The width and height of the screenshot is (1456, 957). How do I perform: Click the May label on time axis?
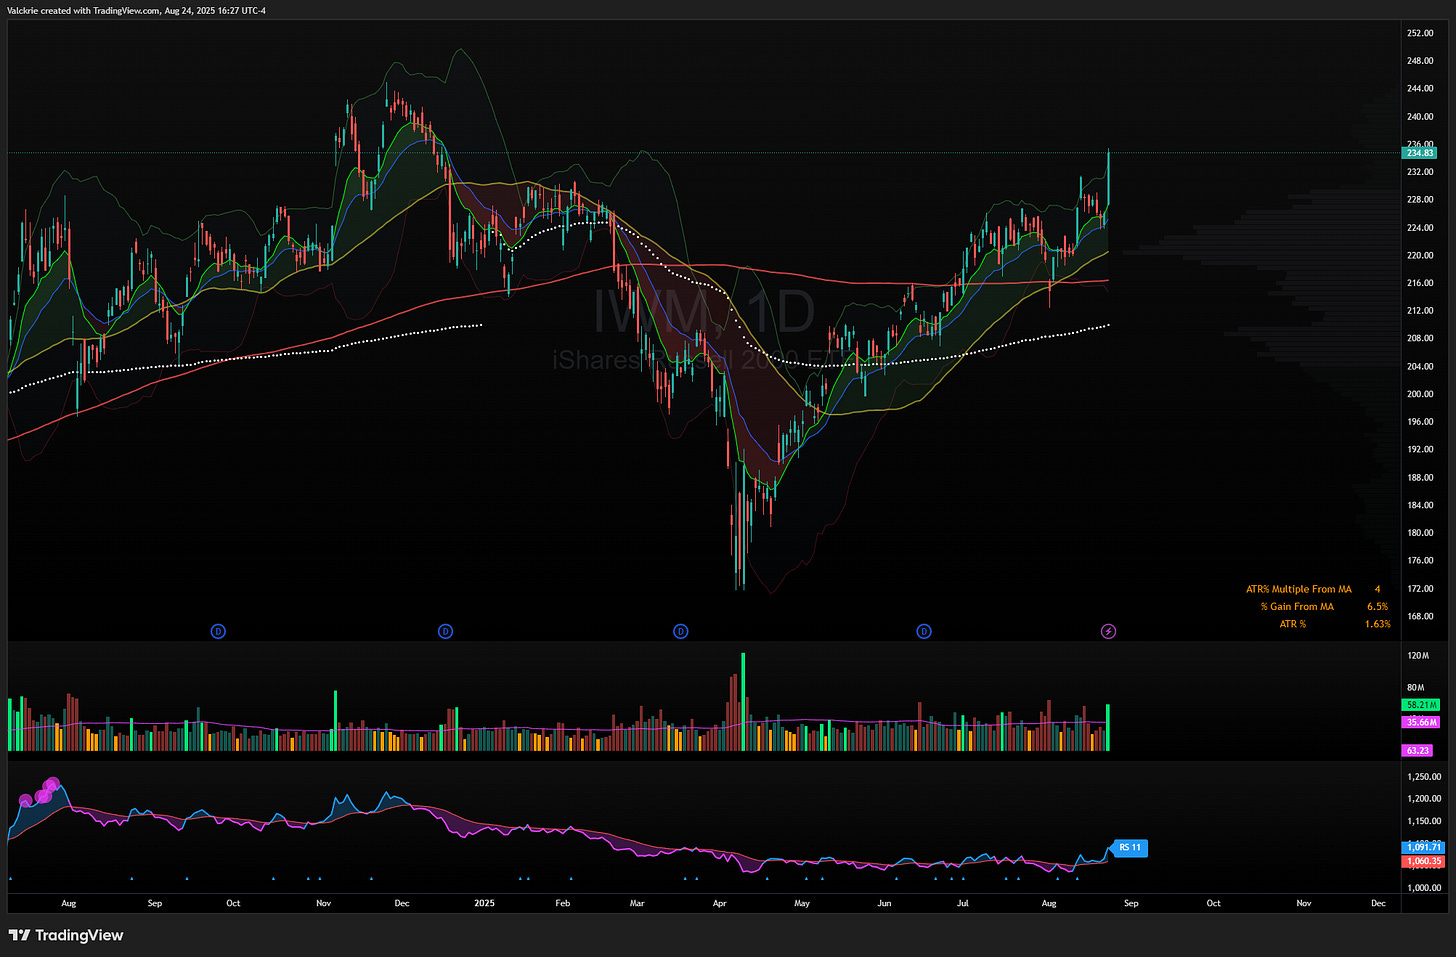(802, 903)
